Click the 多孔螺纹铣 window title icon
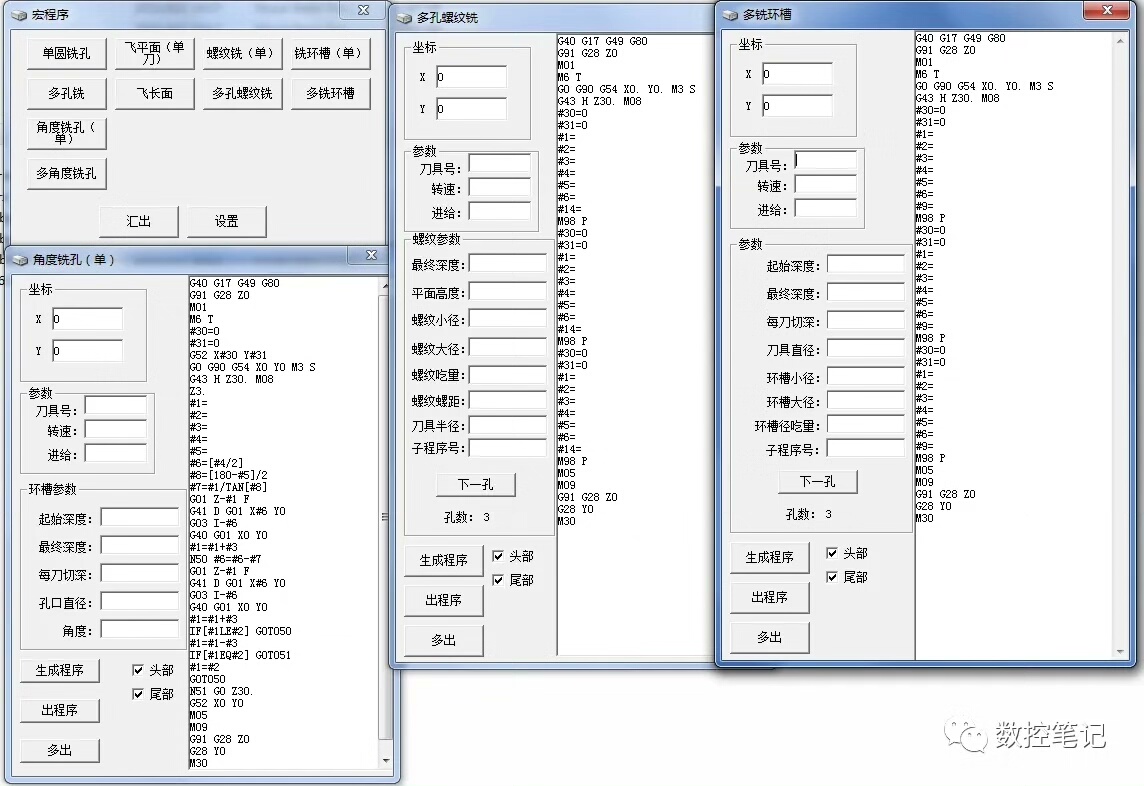 404,18
